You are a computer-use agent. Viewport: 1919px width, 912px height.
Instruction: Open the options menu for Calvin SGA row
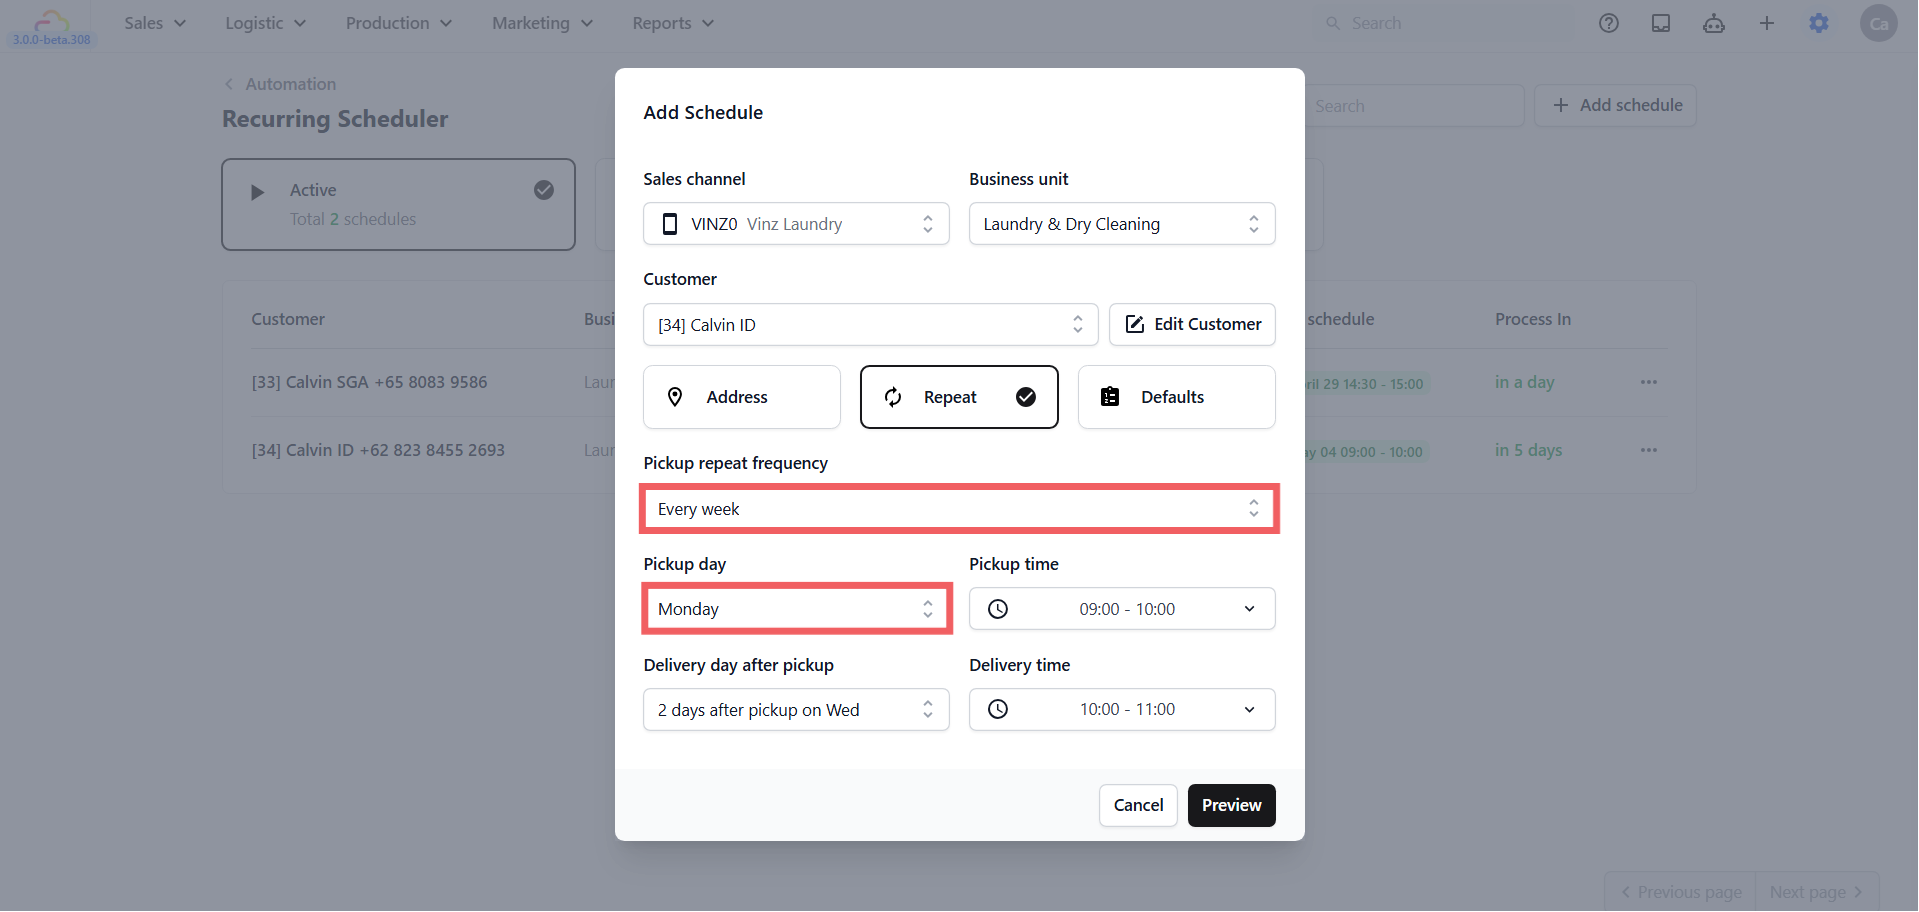coord(1649,382)
